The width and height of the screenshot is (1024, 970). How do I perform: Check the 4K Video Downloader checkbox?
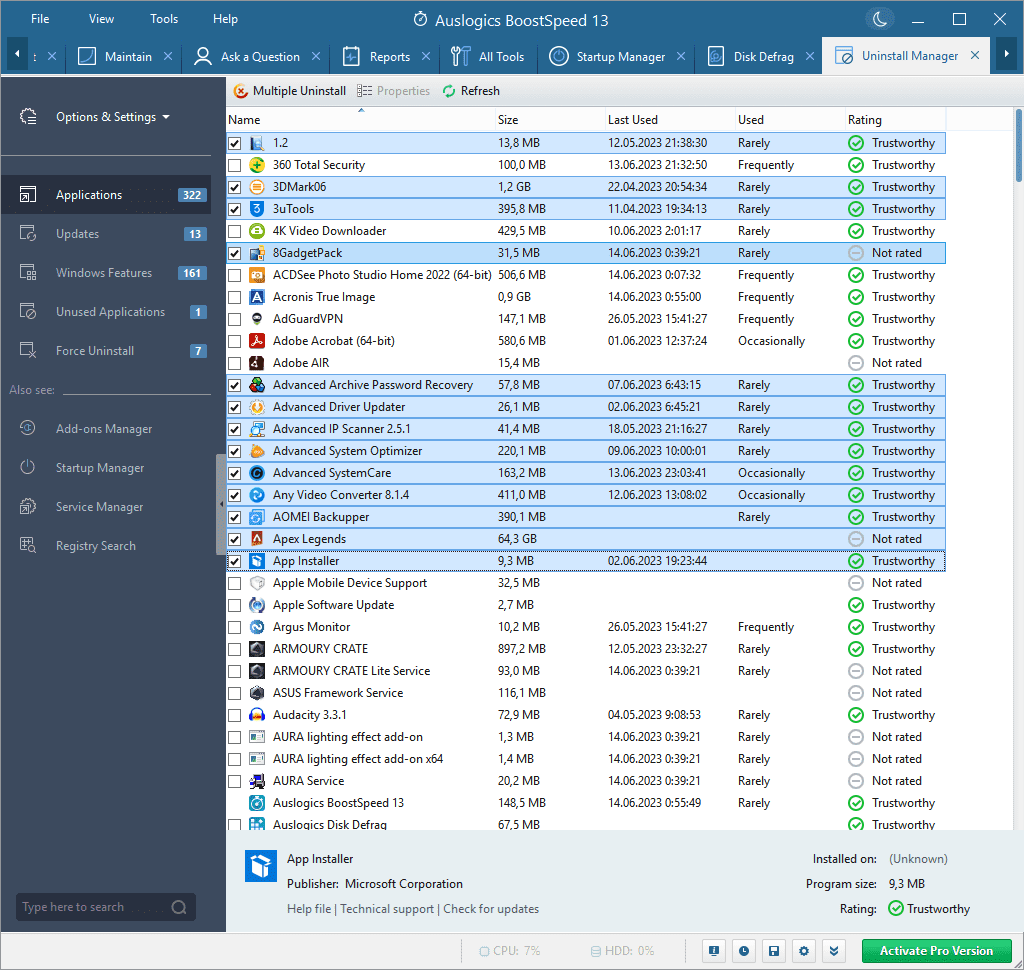235,231
